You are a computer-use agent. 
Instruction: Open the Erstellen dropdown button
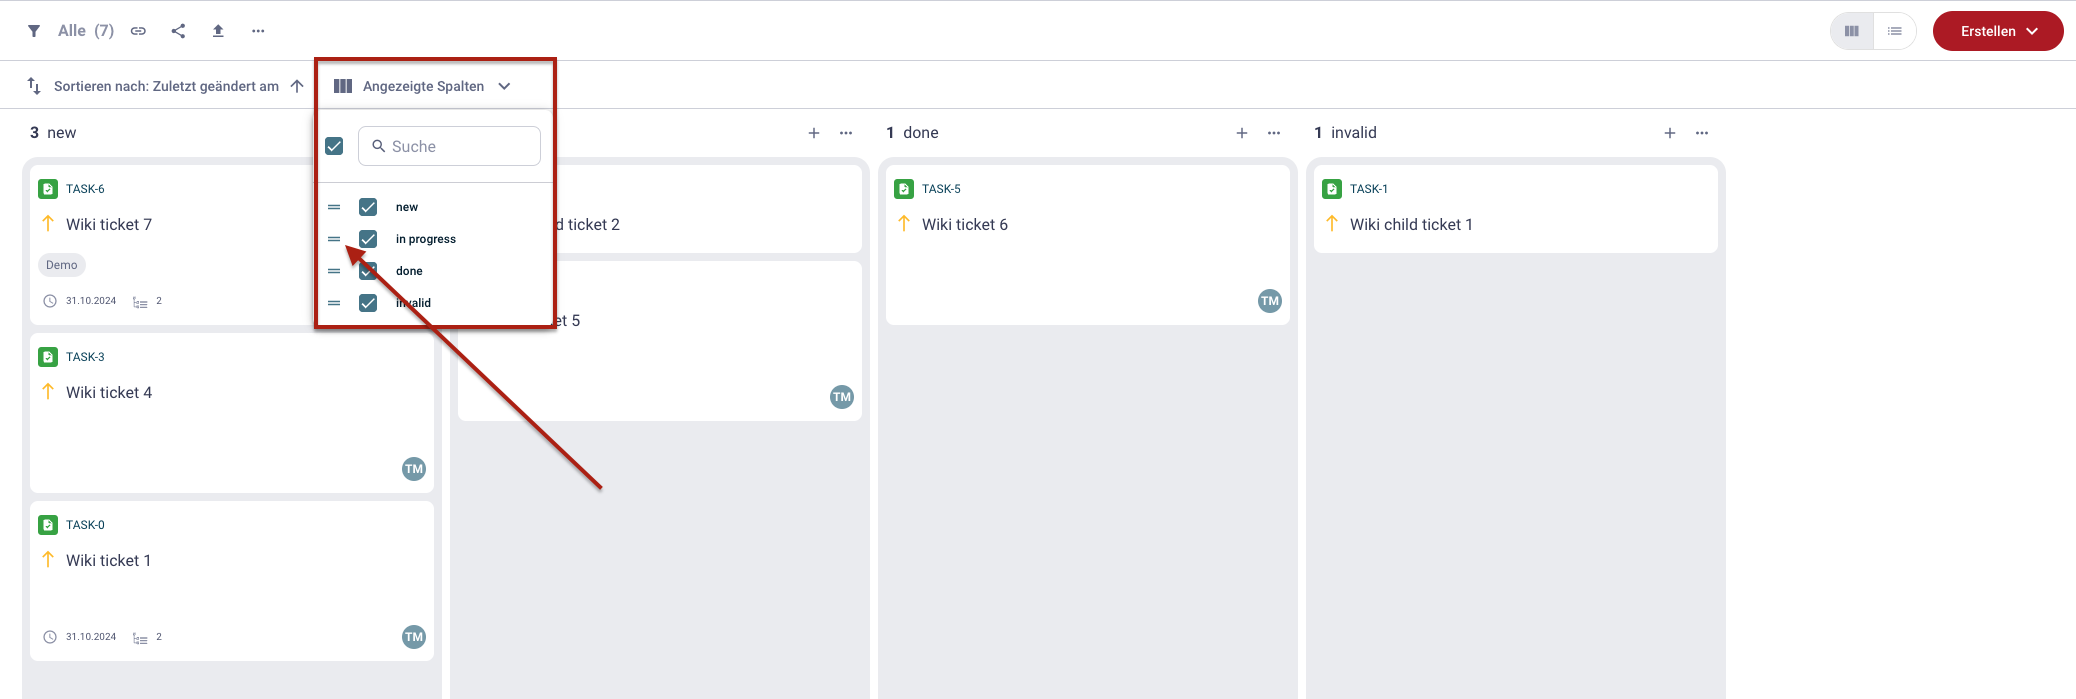click(1998, 31)
